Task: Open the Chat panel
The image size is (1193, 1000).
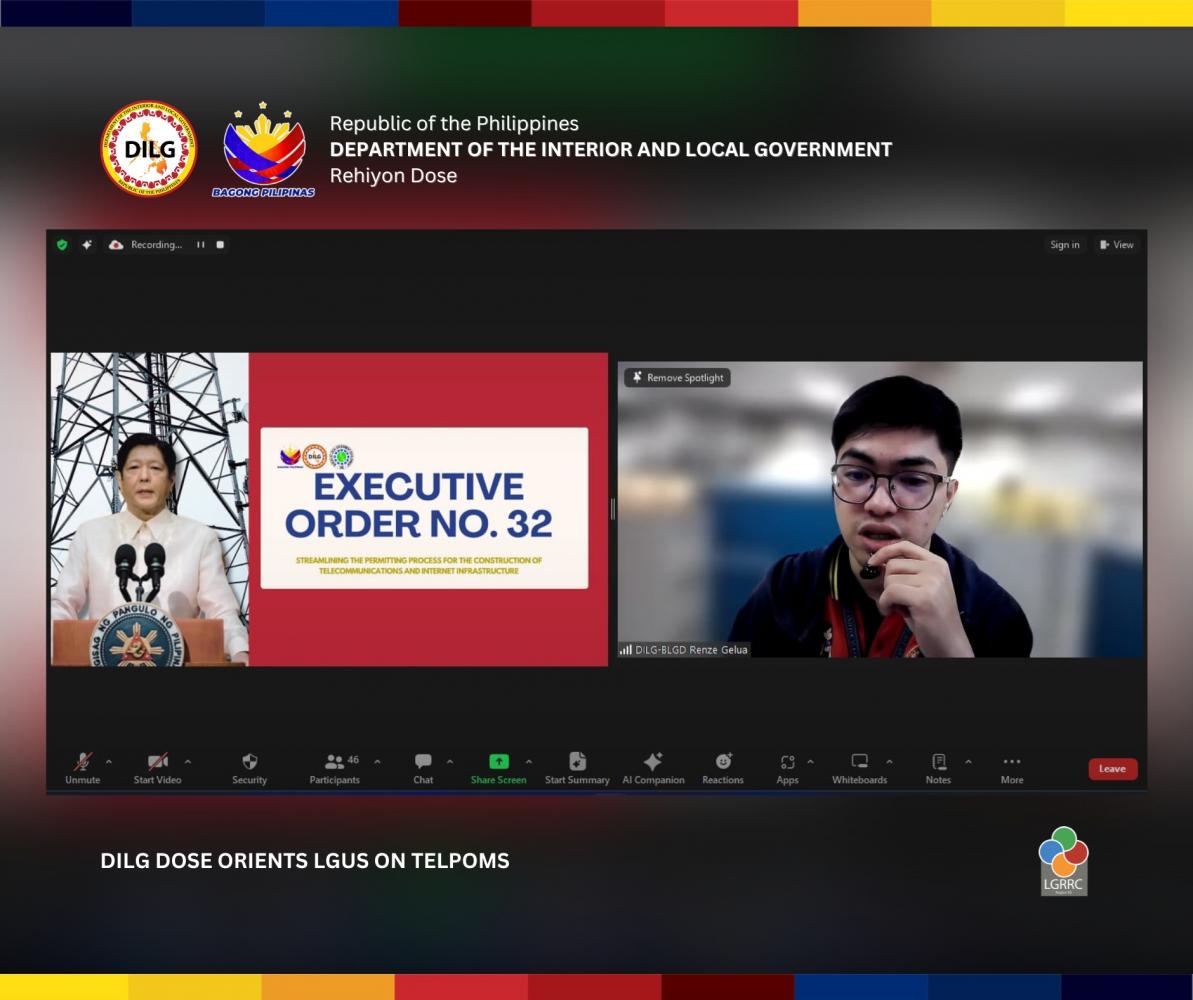Action: [423, 768]
